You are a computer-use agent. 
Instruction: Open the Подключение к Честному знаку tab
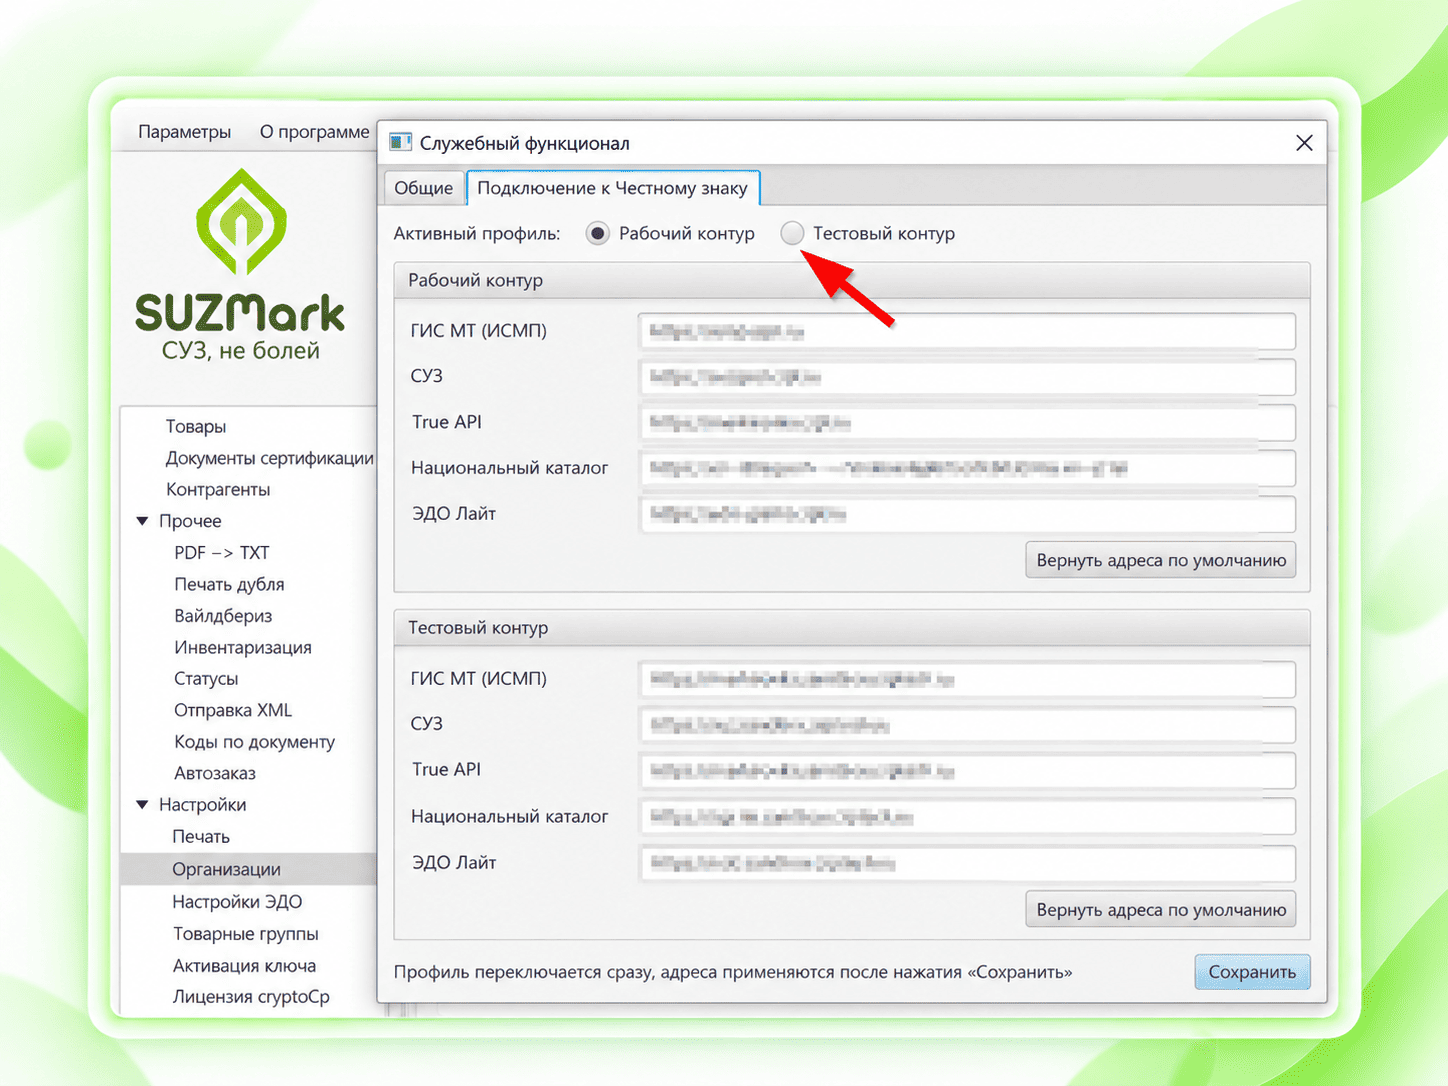[612, 188]
